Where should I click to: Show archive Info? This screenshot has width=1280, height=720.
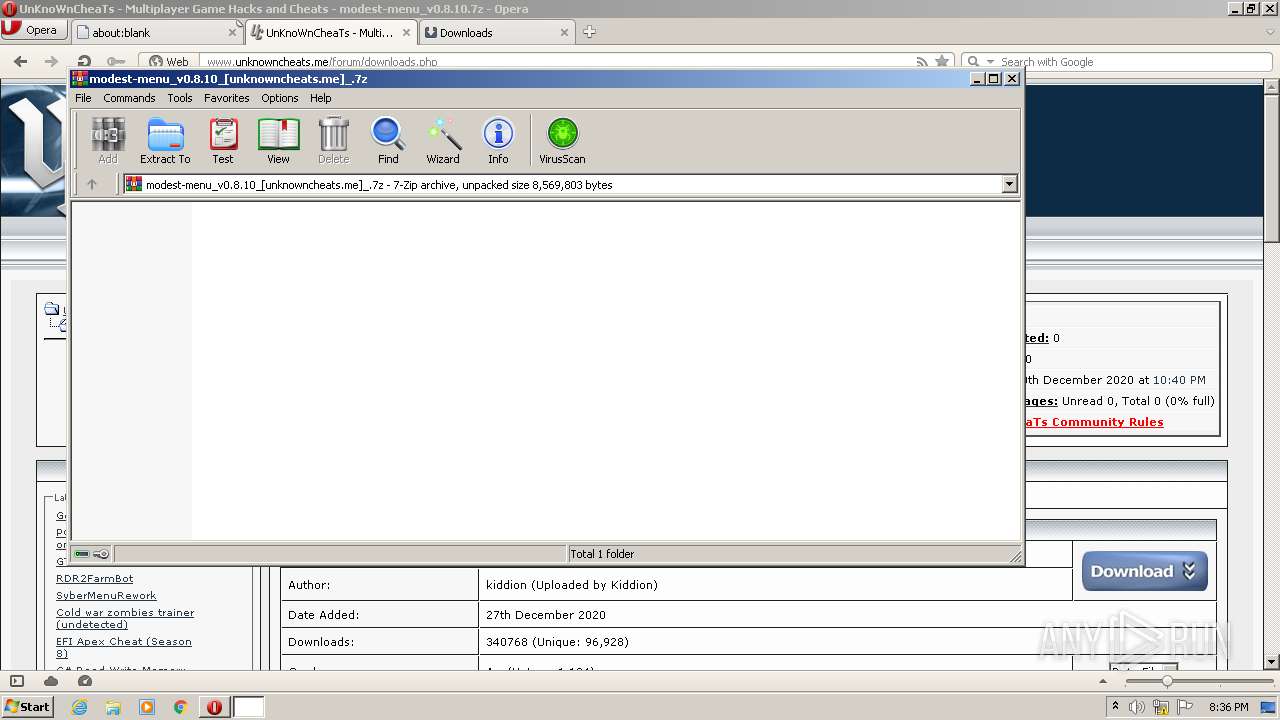(x=498, y=140)
